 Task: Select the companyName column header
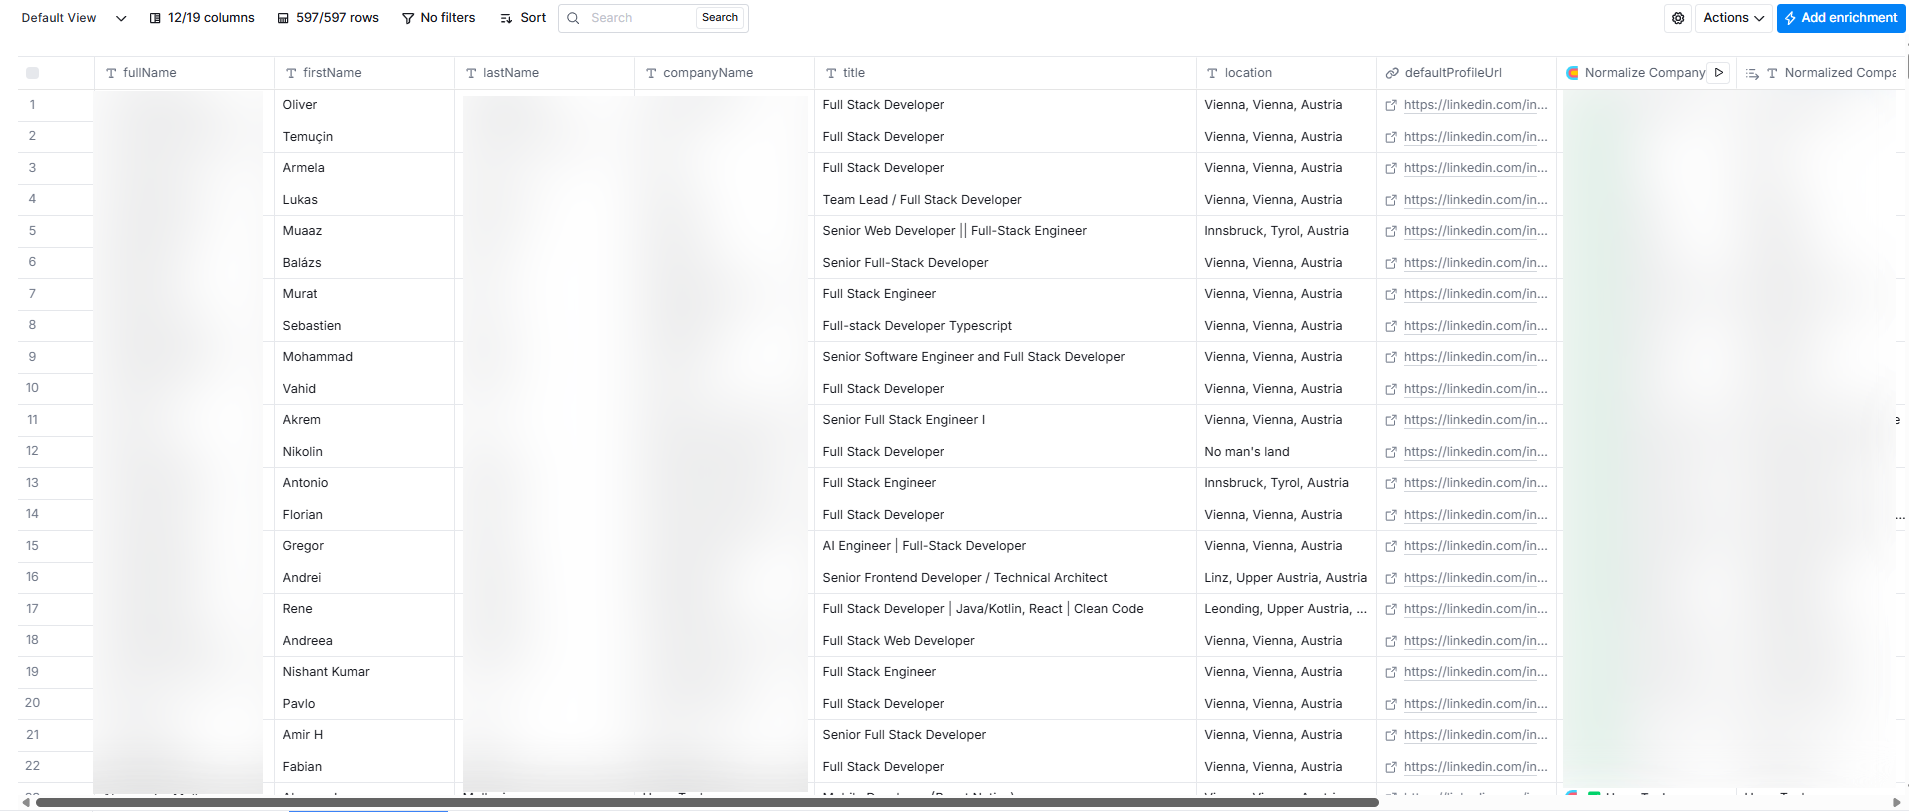[x=724, y=73]
